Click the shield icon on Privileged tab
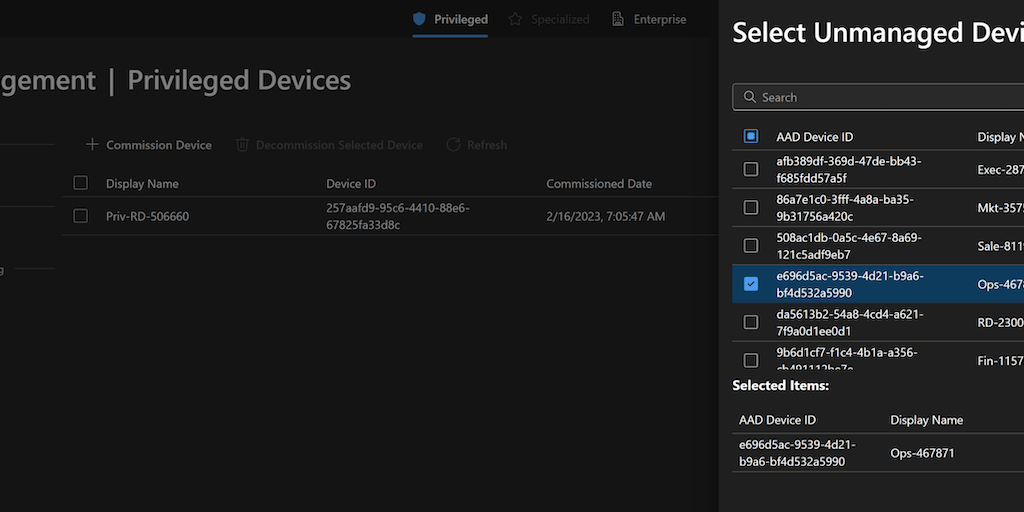 point(420,19)
